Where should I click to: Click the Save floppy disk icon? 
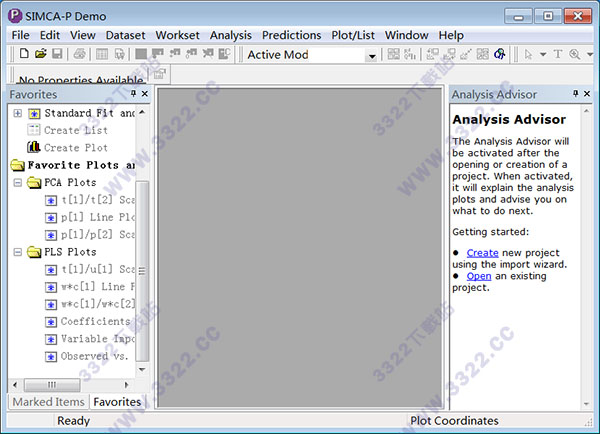(57, 54)
